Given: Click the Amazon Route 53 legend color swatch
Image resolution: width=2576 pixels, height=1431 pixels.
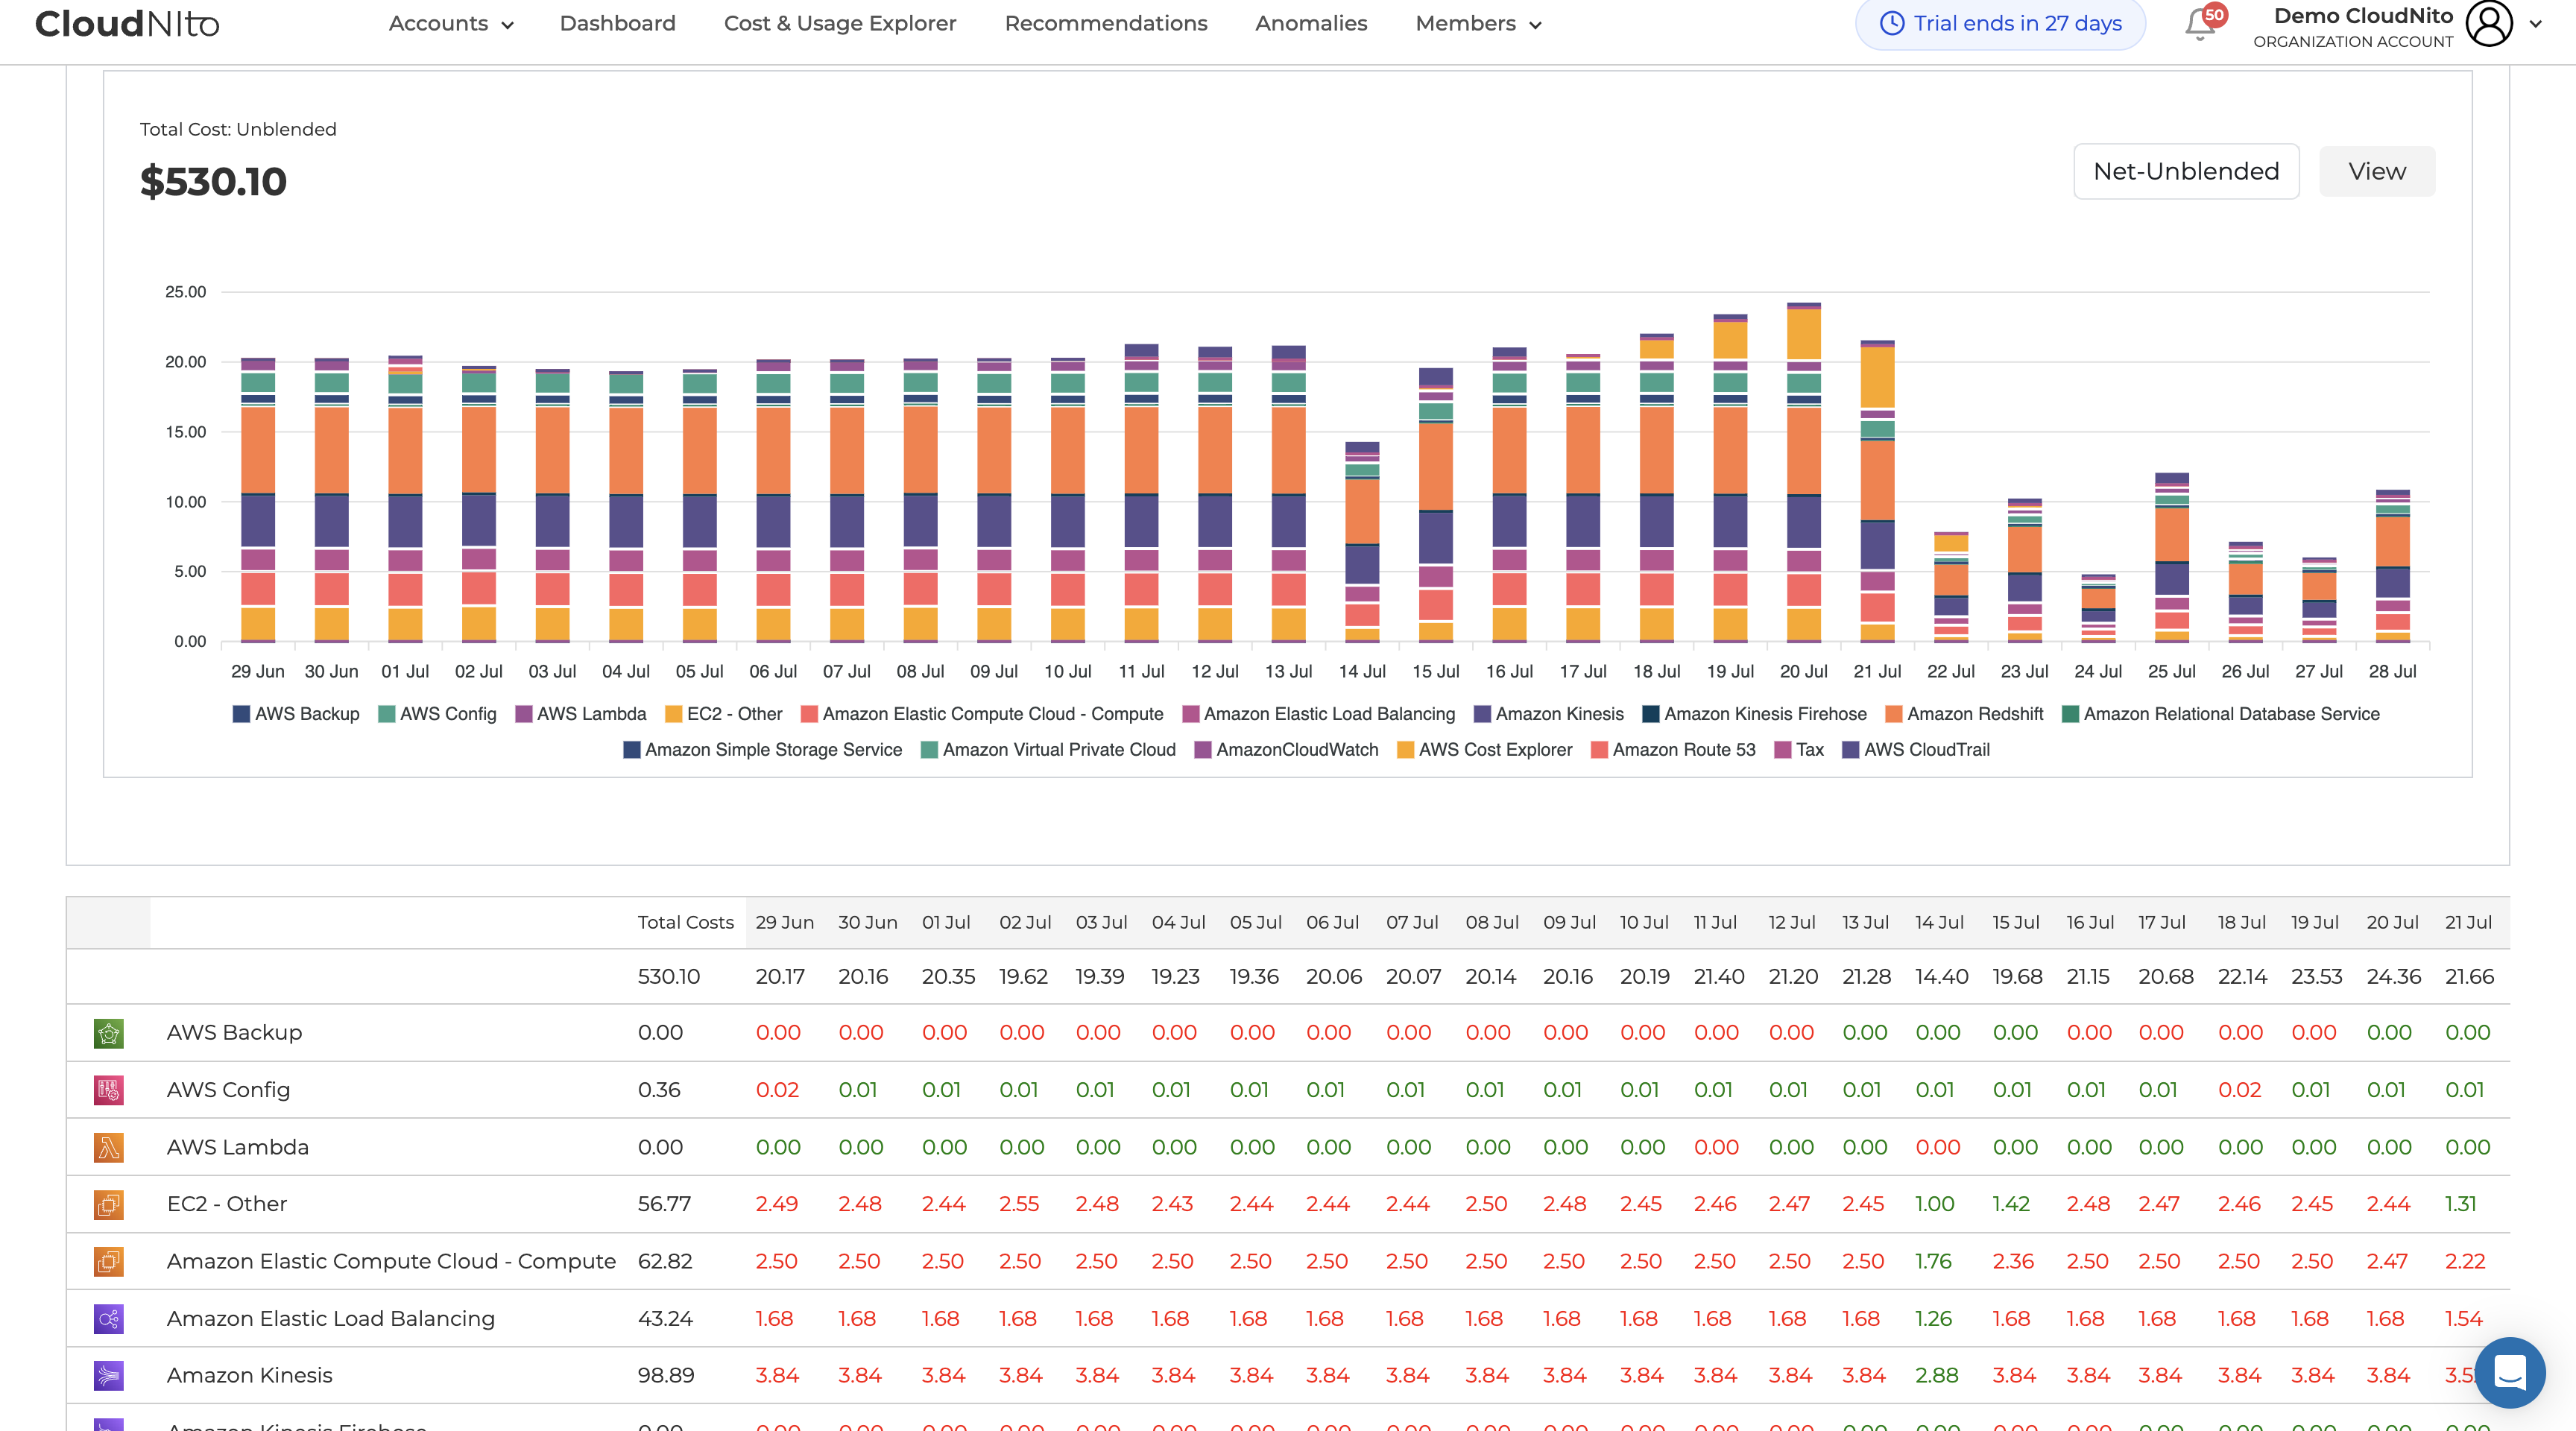Looking at the screenshot, I should [1599, 750].
